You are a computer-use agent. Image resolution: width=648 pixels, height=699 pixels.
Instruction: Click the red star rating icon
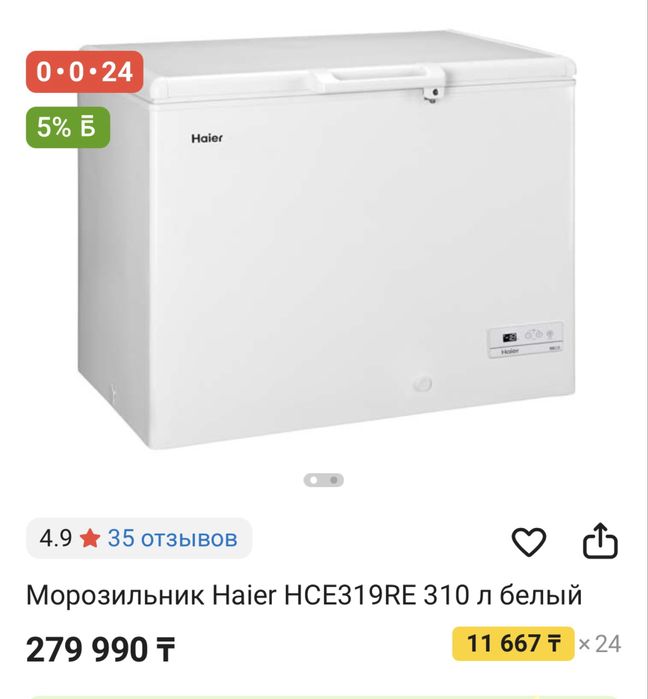coord(90,538)
